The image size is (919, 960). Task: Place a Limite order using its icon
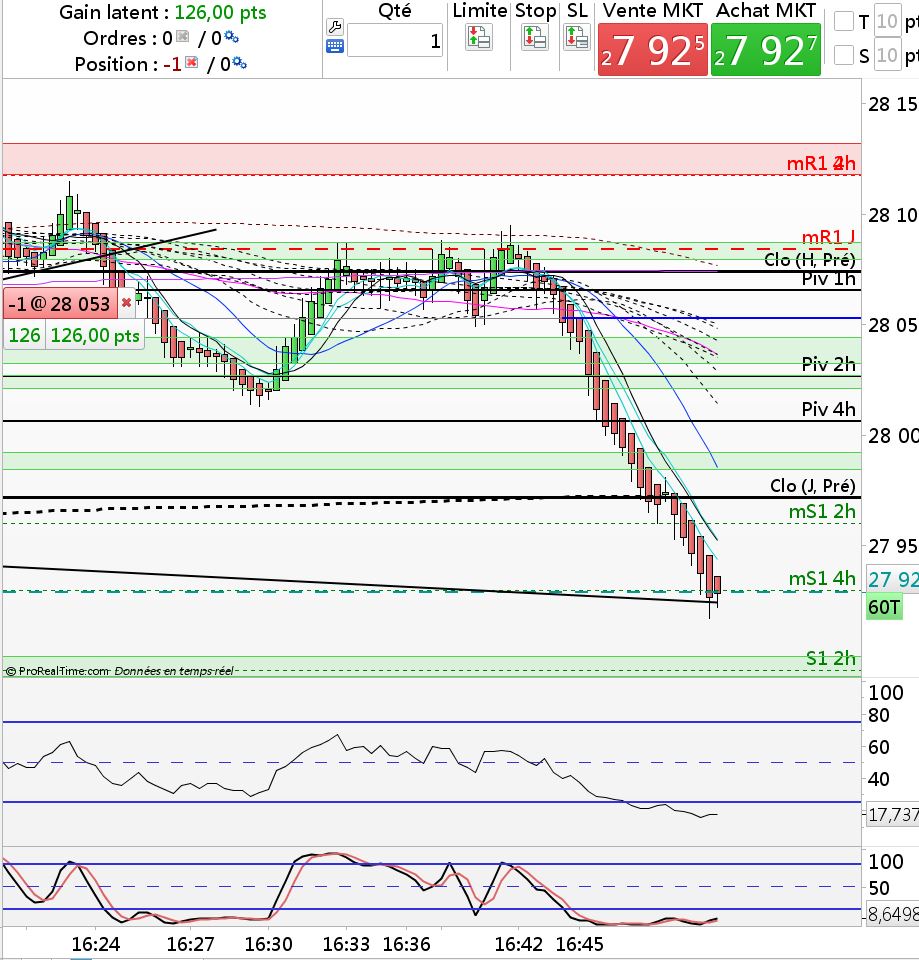pos(479,37)
